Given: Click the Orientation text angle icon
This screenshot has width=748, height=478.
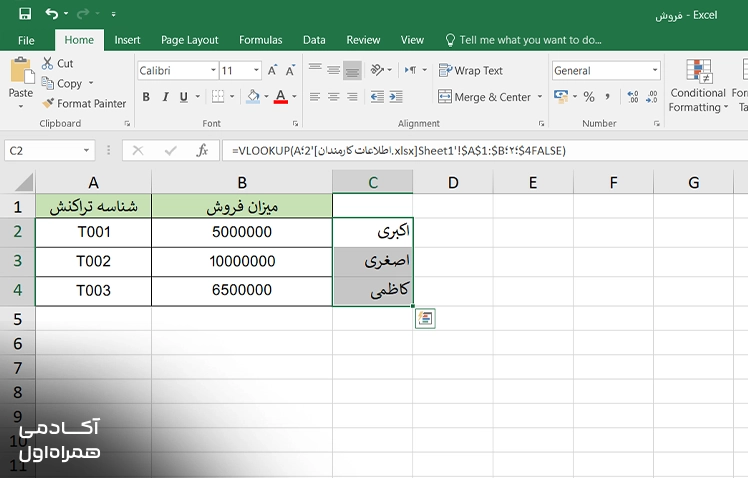Looking at the screenshot, I should click(377, 70).
